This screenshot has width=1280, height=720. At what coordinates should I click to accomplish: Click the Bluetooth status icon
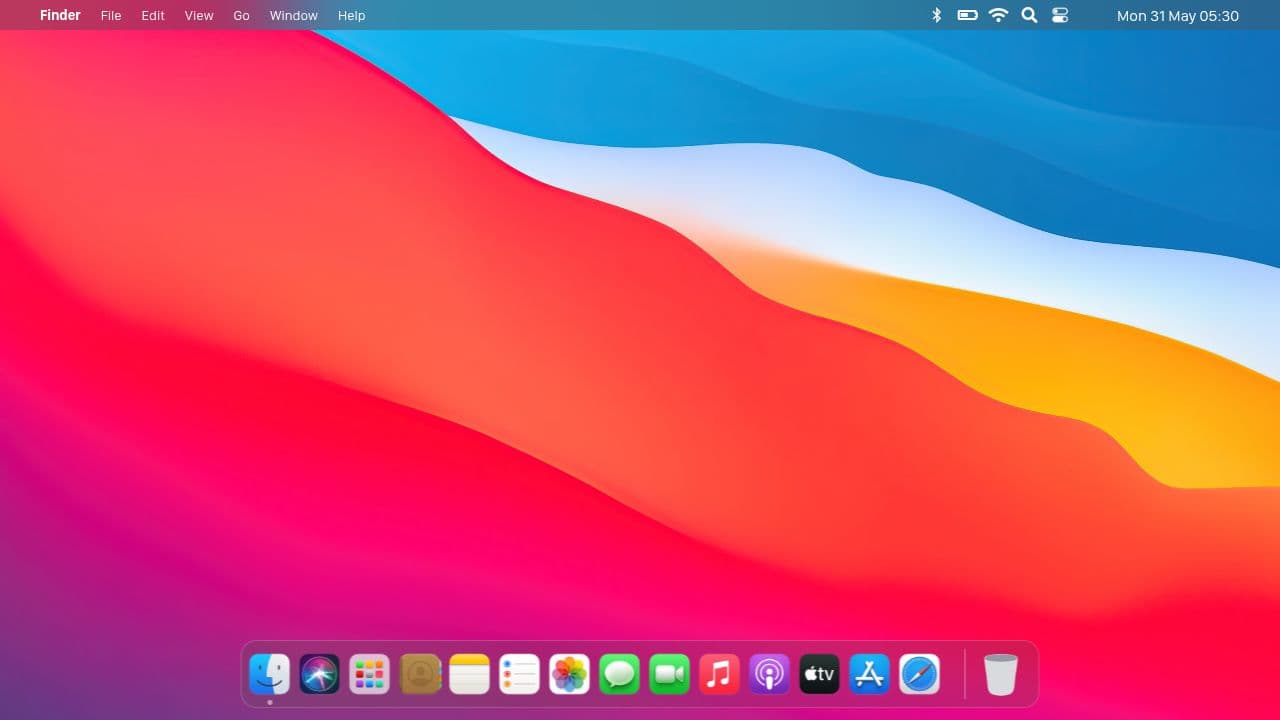tap(937, 15)
